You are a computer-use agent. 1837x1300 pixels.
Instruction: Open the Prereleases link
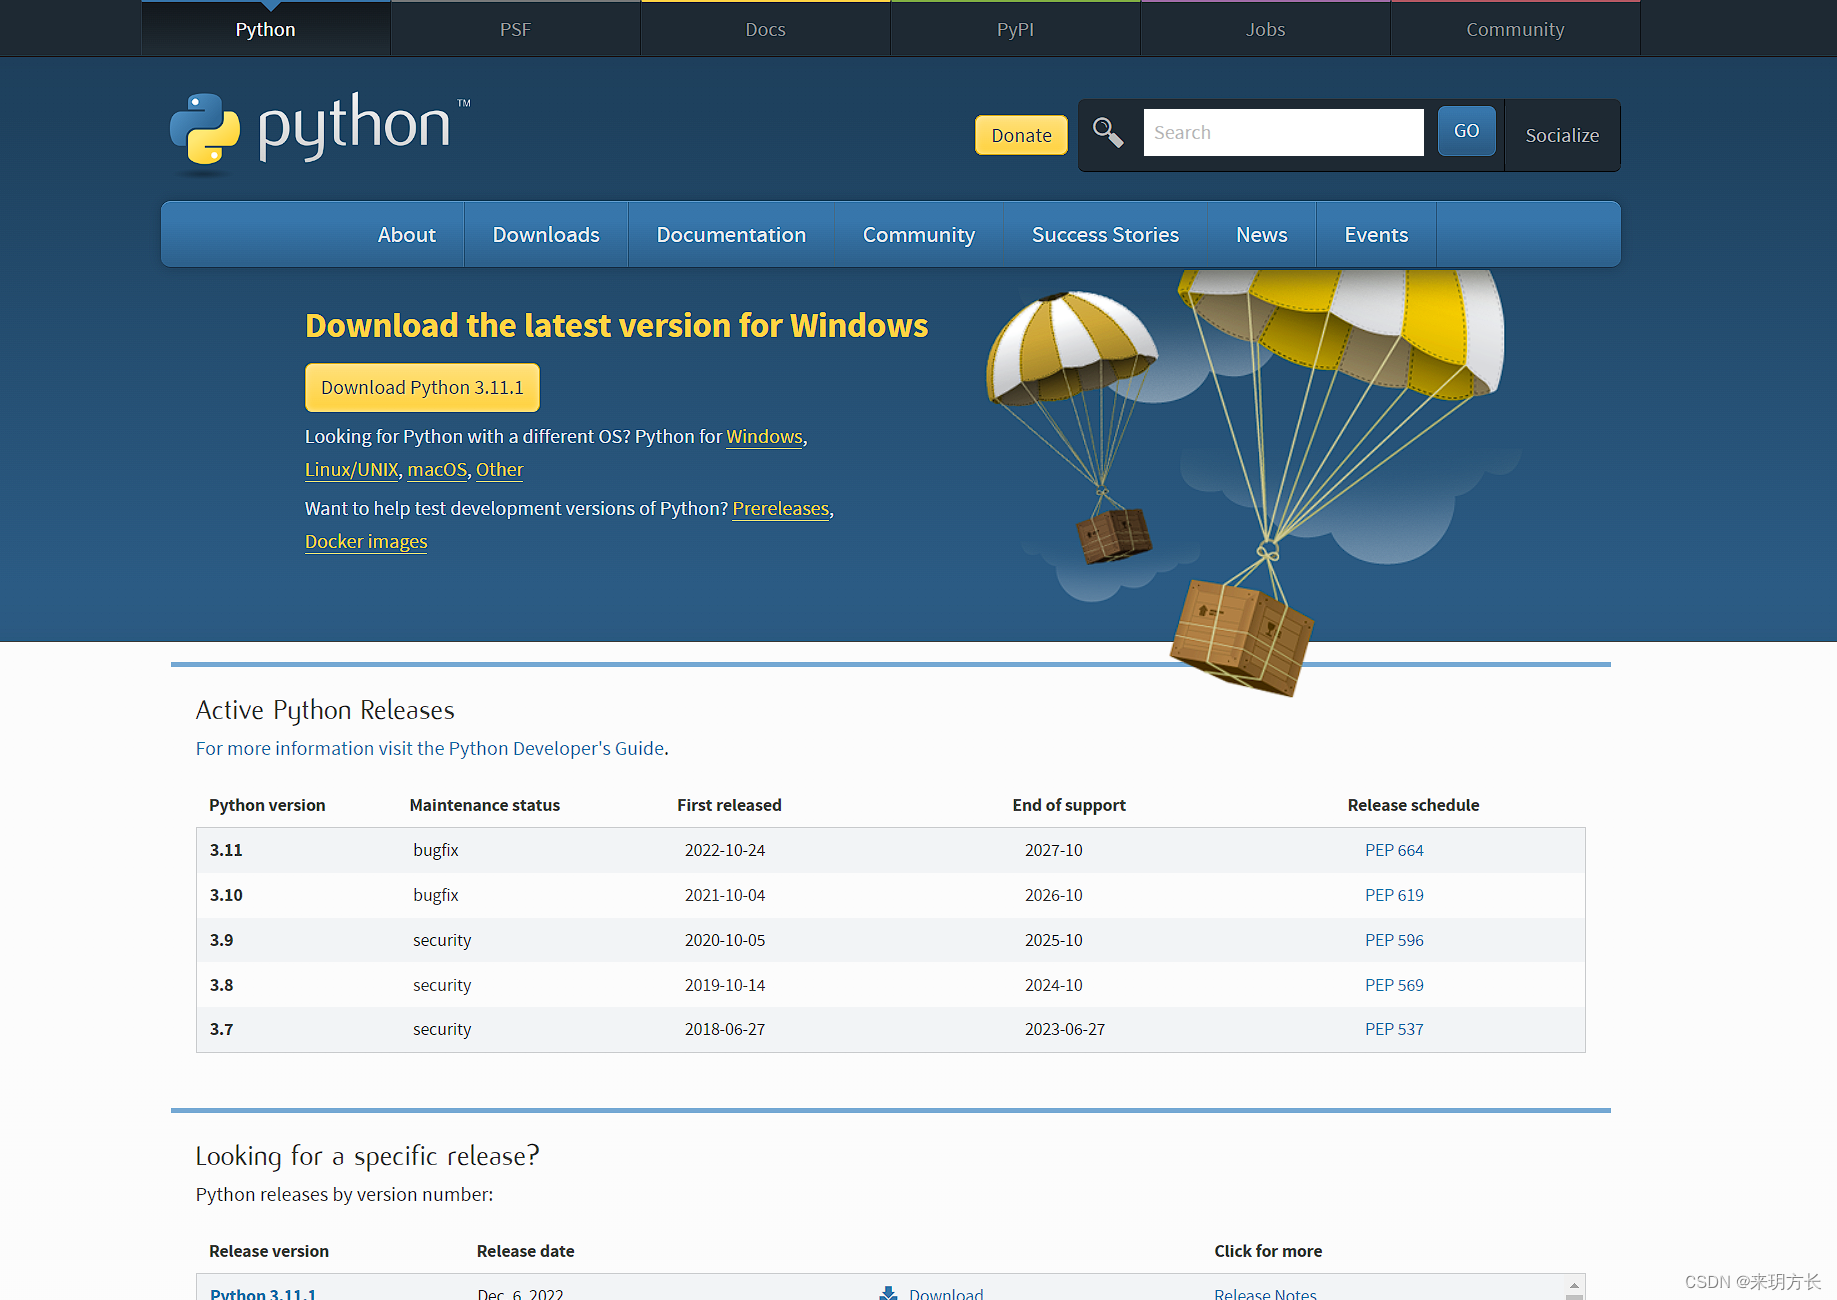click(780, 508)
